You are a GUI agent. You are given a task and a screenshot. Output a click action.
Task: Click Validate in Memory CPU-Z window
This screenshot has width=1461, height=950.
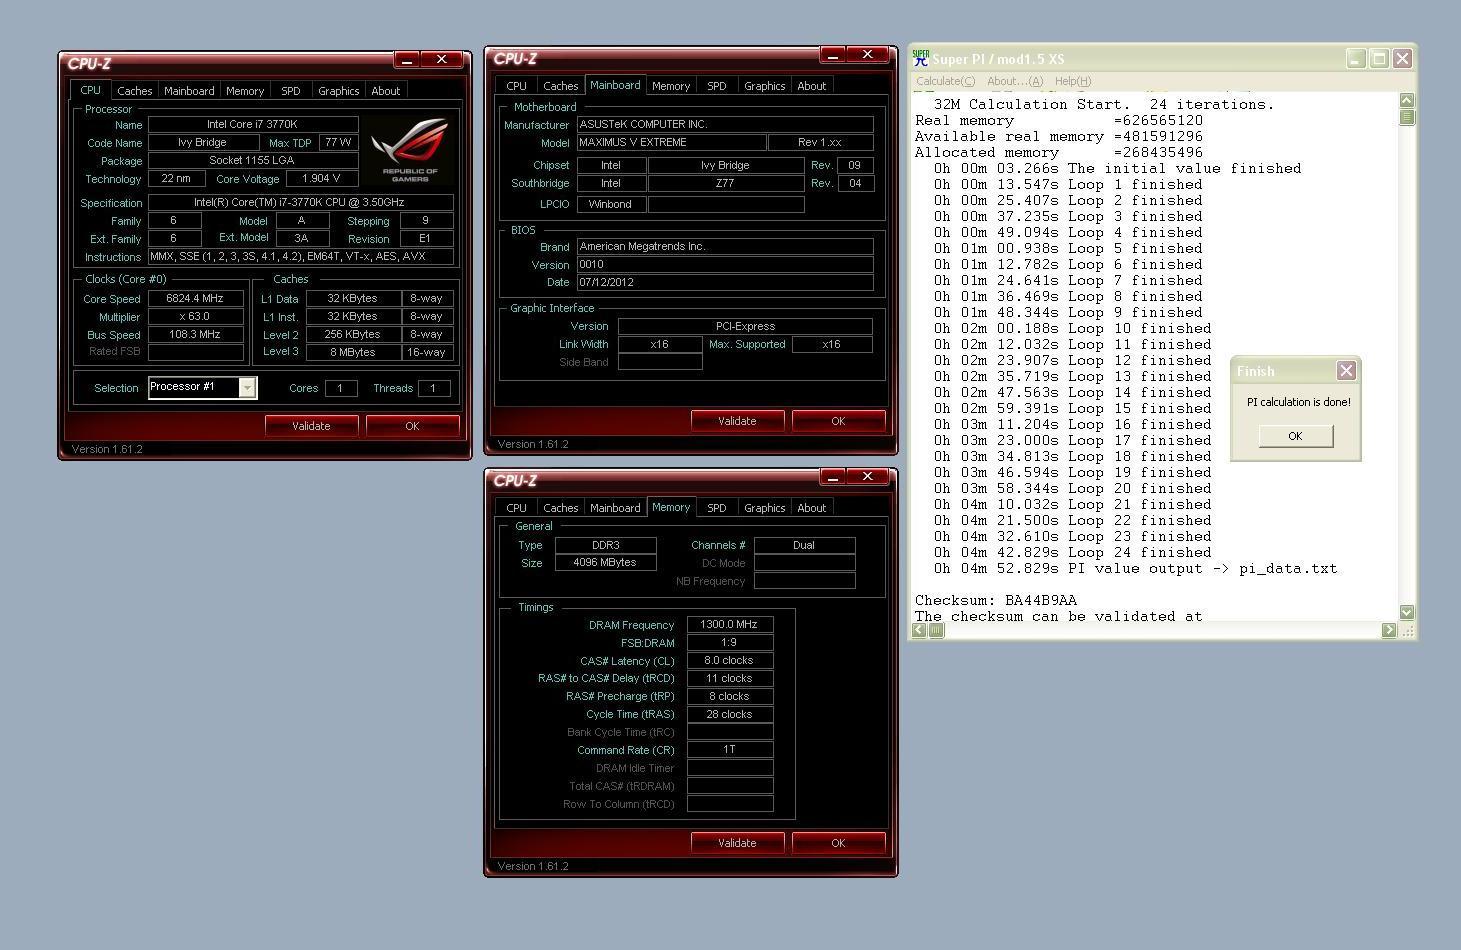[737, 843]
